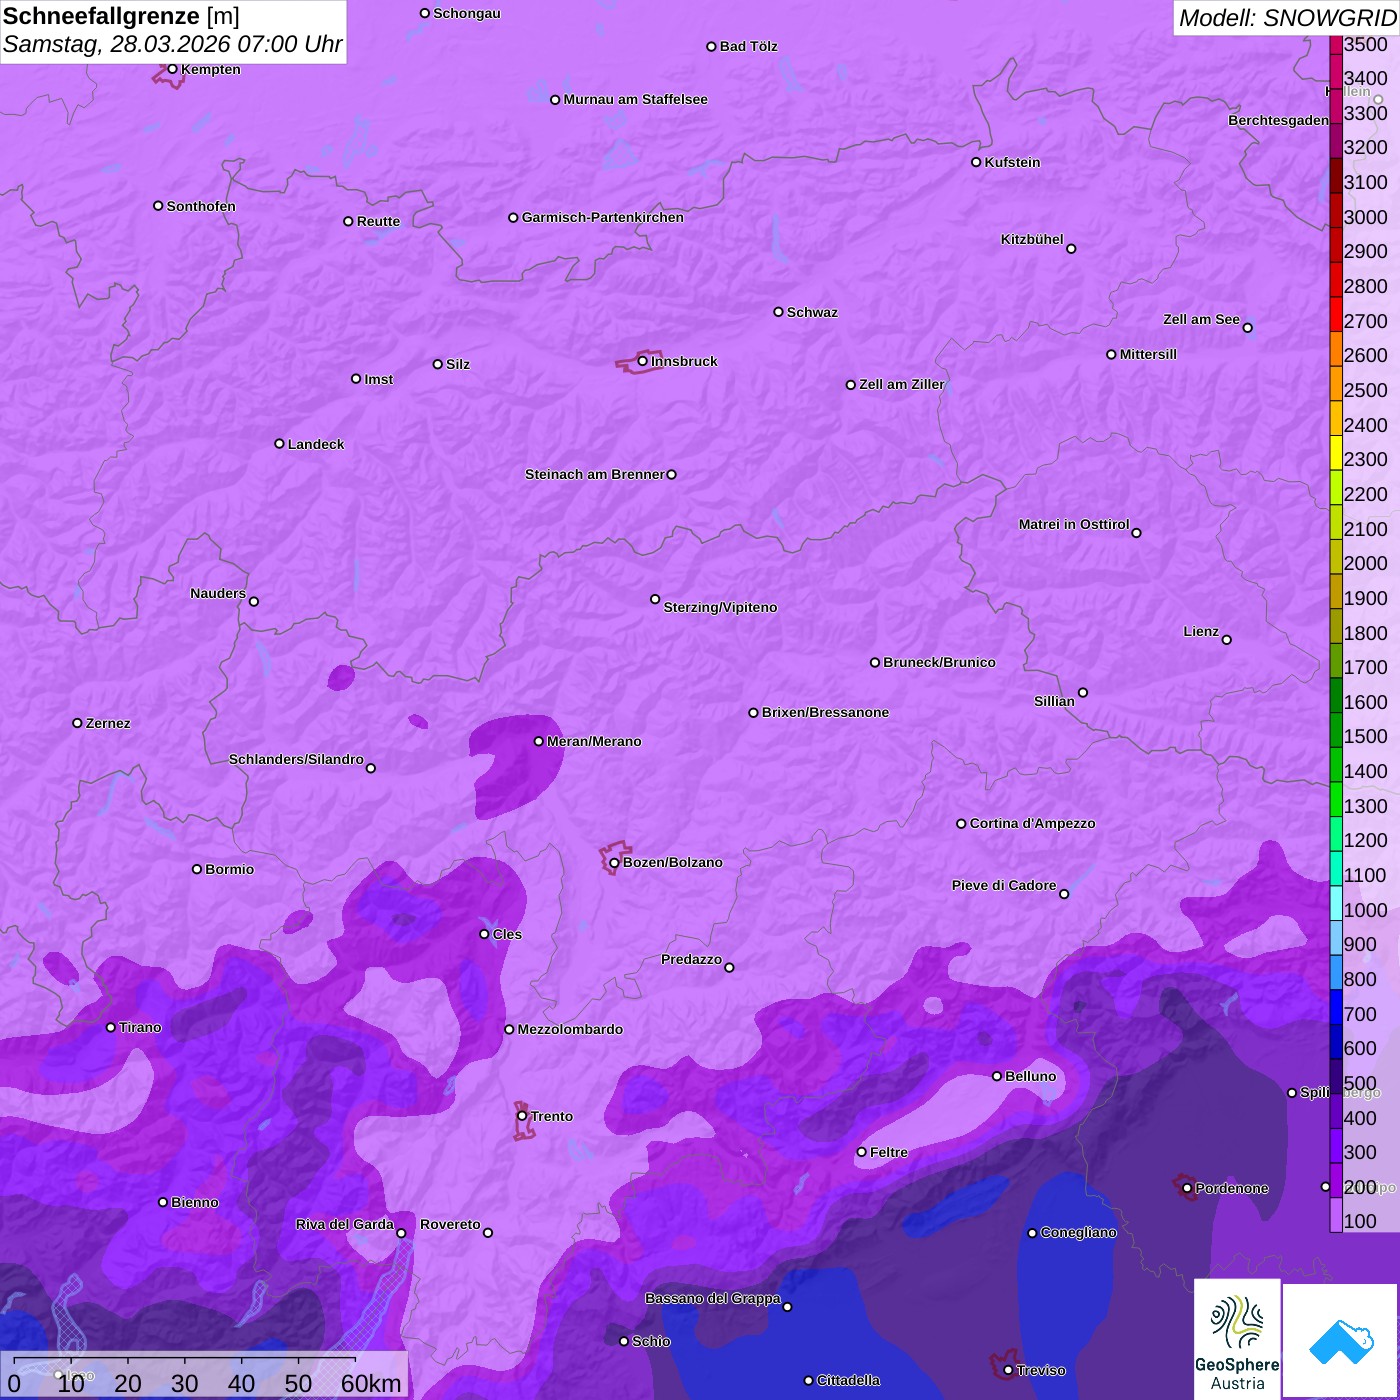
Task: Click the Modell: SNOWGRID label
Action: pos(1287,18)
